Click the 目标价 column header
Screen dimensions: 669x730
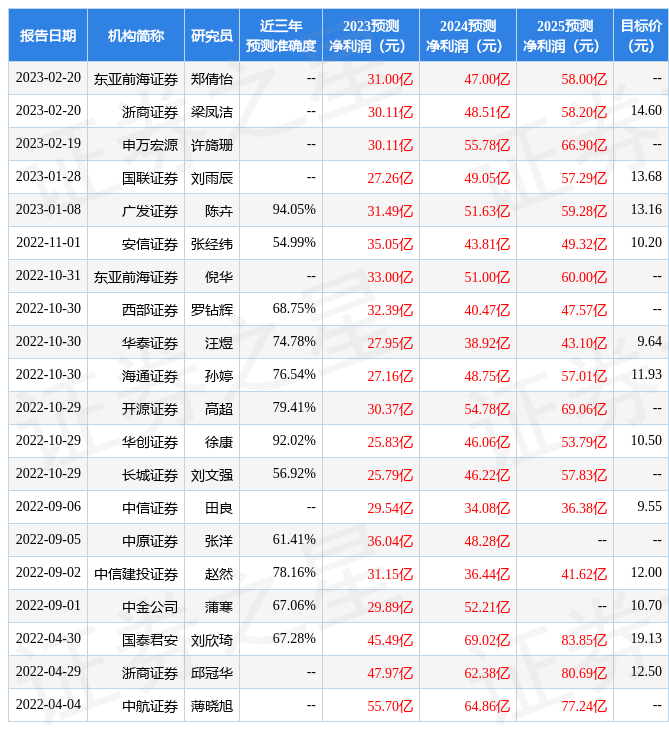click(x=640, y=35)
